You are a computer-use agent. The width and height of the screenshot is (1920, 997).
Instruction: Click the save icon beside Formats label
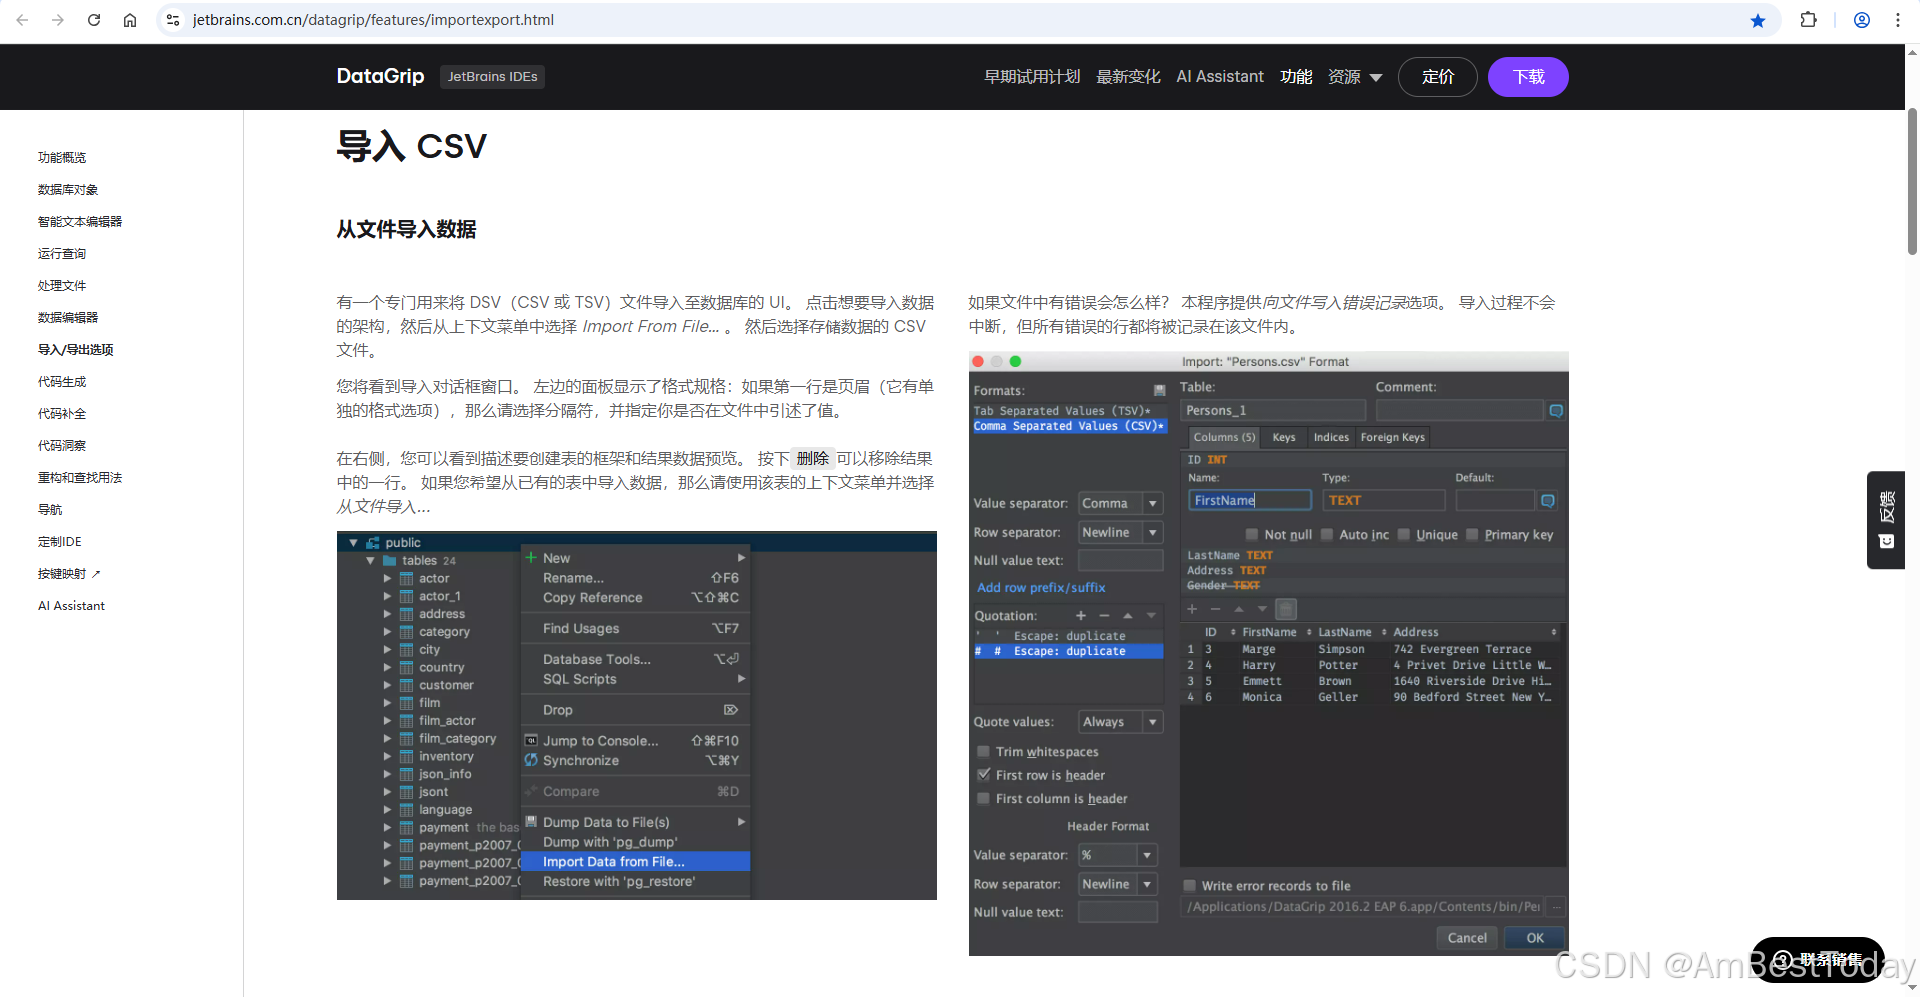(x=1159, y=390)
